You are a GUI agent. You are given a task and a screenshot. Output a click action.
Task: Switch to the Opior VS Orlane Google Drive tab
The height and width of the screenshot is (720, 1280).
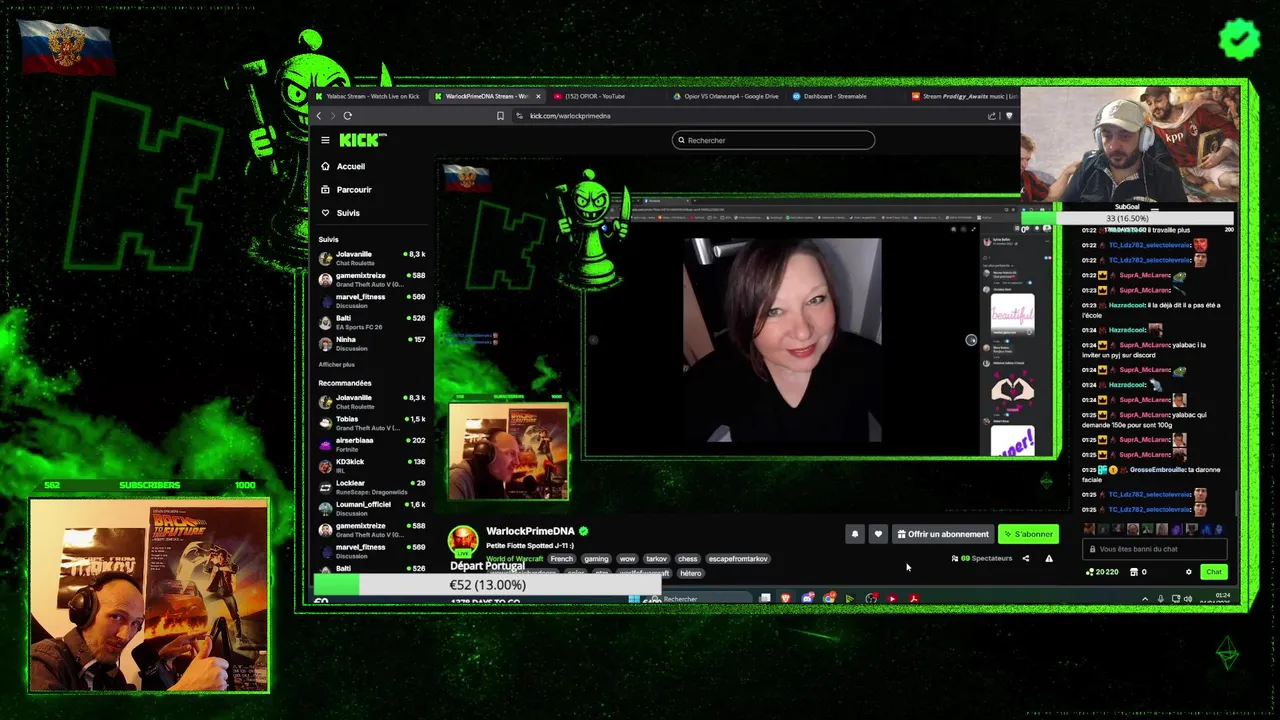[x=725, y=96]
